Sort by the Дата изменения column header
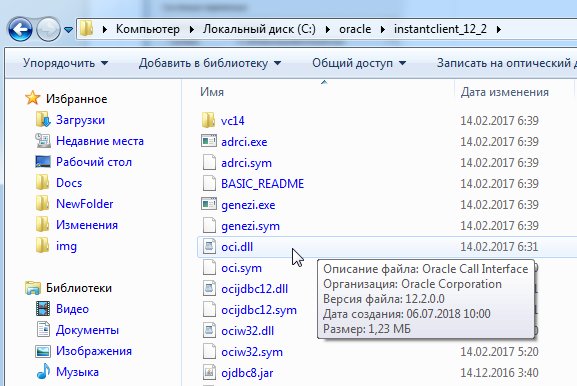Viewport: 577px width, 386px height. coord(505,92)
